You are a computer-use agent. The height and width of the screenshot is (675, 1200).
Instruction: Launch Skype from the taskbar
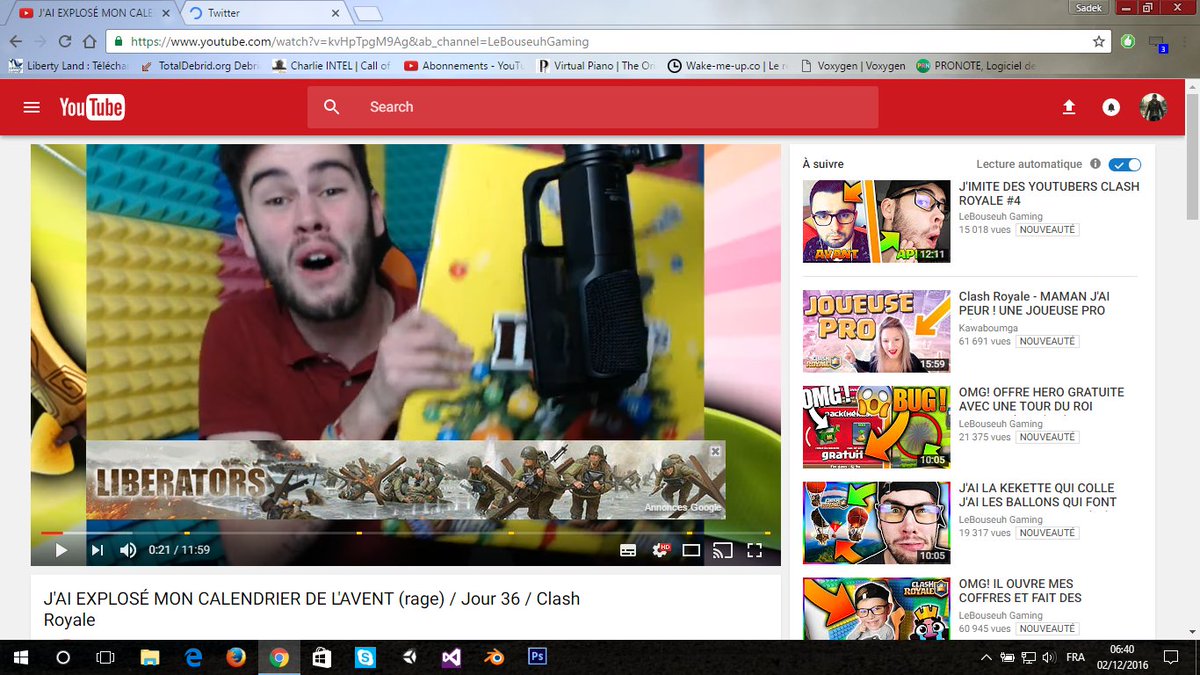pos(365,657)
